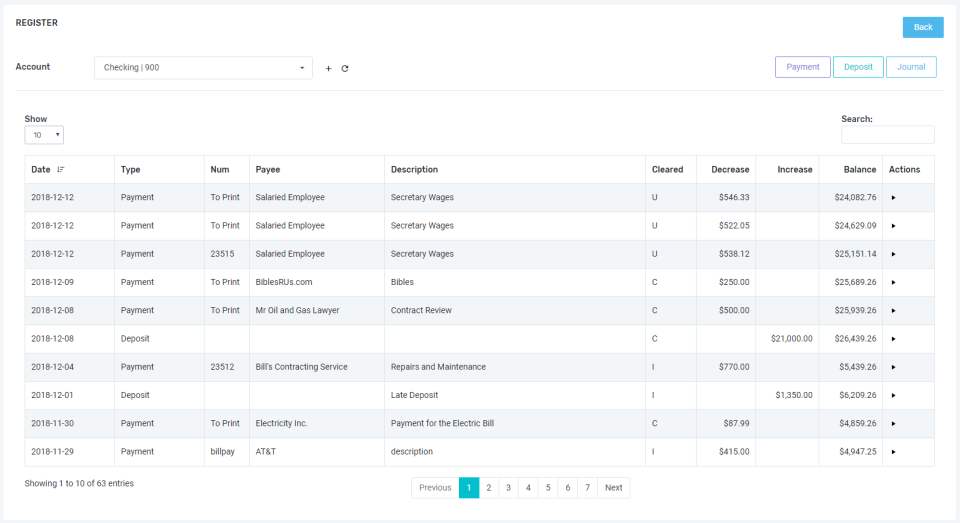The width and height of the screenshot is (960, 523).
Task: Click the Back button
Action: click(923, 27)
